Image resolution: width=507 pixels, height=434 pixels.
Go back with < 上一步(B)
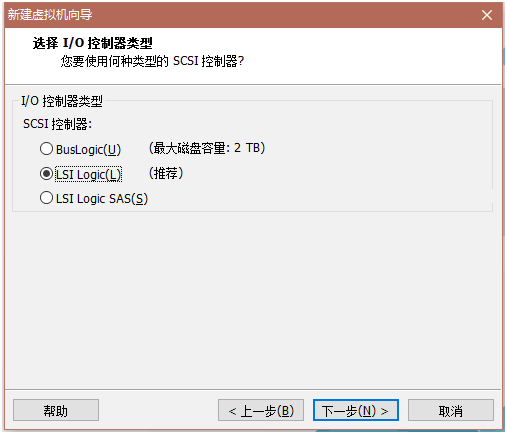[261, 410]
